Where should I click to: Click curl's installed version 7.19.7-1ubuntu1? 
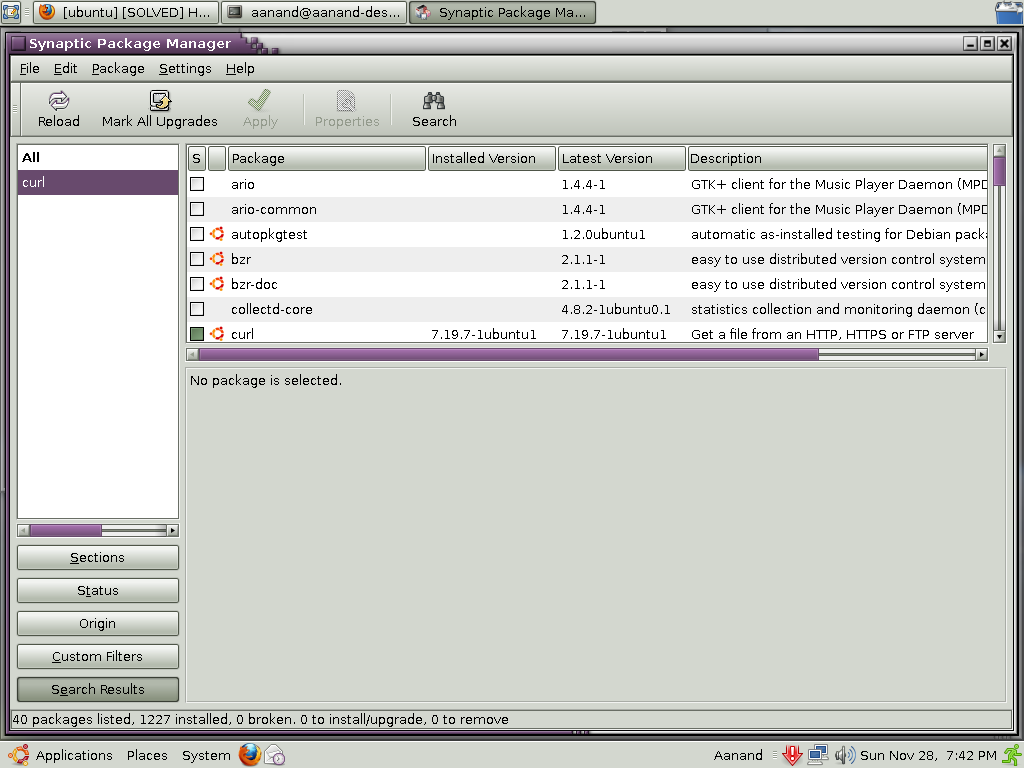pos(483,334)
